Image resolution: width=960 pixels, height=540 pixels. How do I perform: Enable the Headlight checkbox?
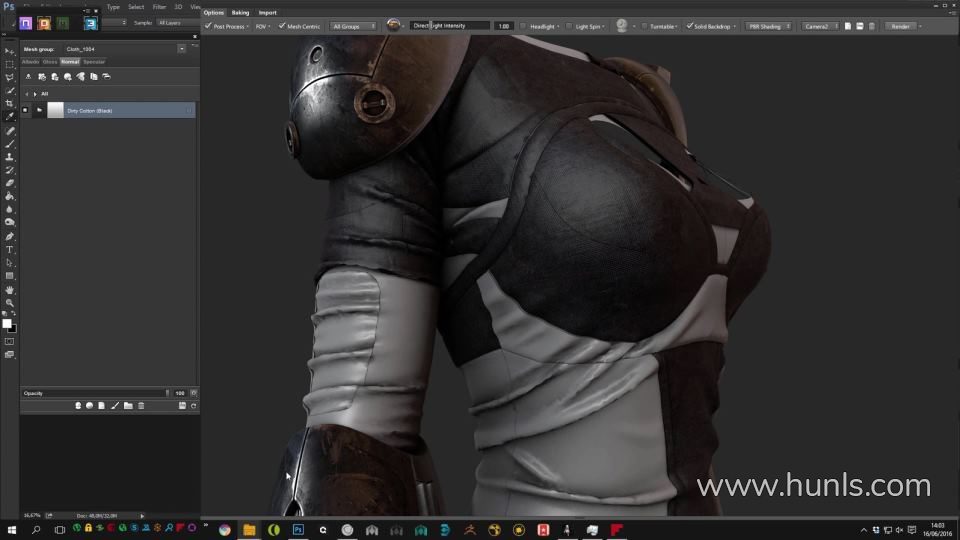[x=523, y=26]
